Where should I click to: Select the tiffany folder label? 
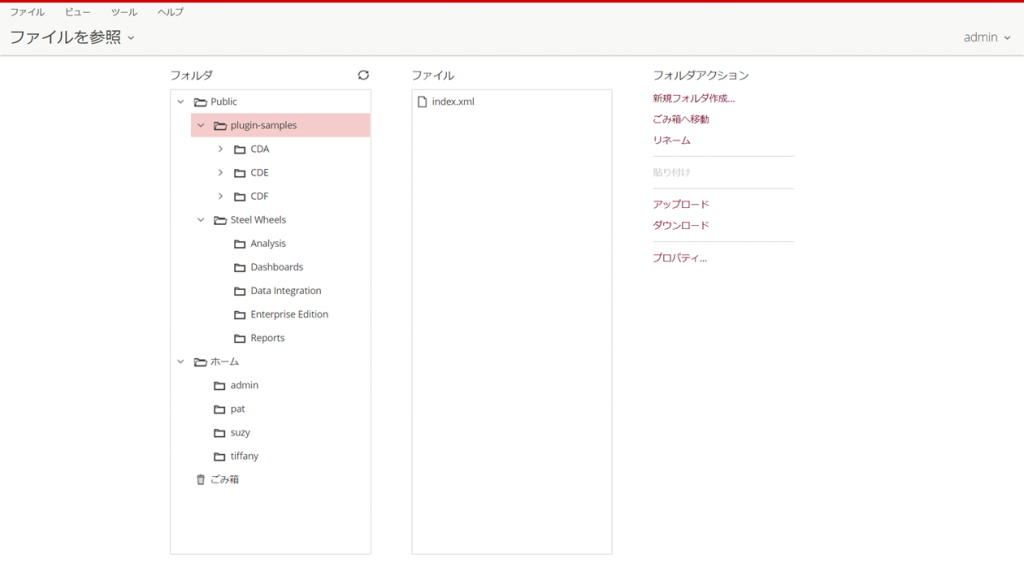pos(244,457)
